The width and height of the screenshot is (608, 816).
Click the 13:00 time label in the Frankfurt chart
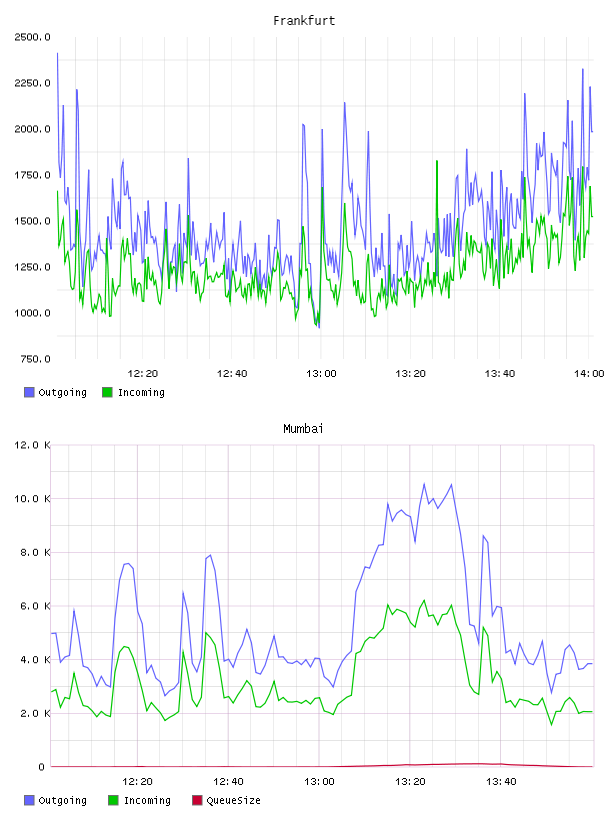[x=321, y=374]
